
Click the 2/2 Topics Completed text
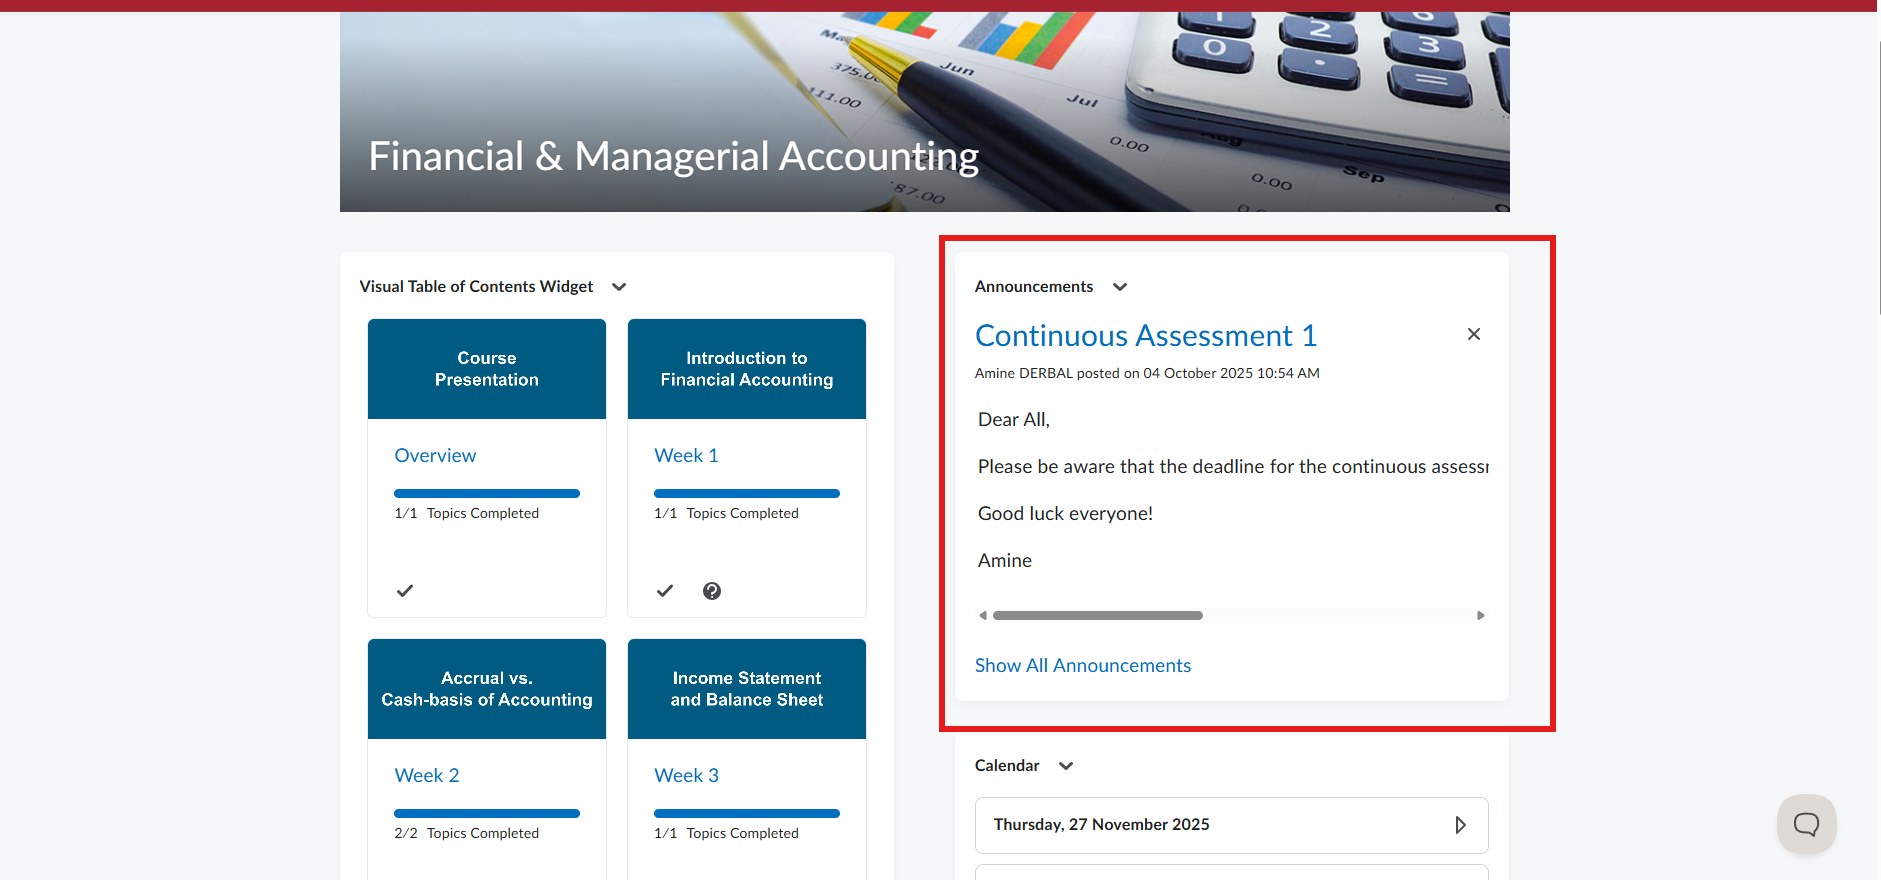pyautogui.click(x=466, y=833)
